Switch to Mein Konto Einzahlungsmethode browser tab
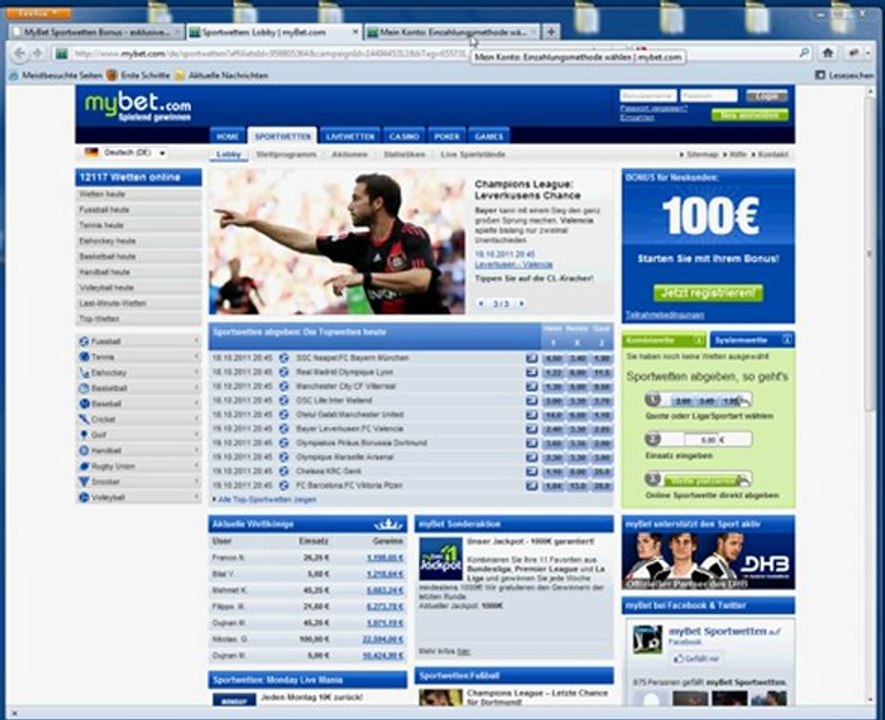The image size is (885, 720). 453,32
